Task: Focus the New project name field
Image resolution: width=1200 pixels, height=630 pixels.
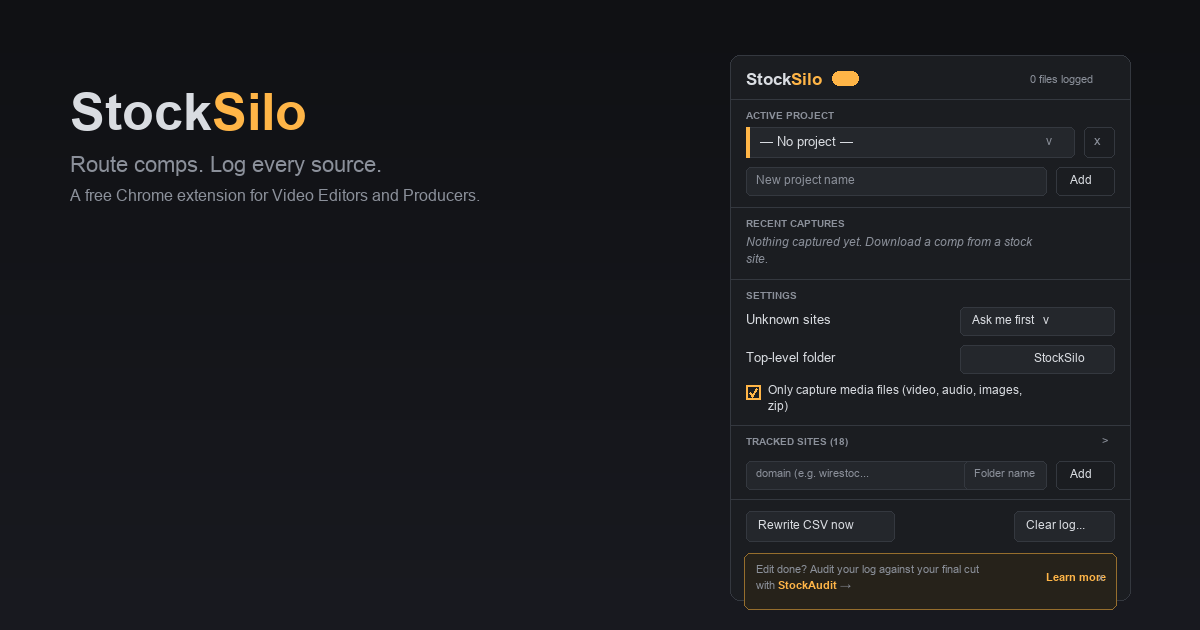Action: [896, 181]
